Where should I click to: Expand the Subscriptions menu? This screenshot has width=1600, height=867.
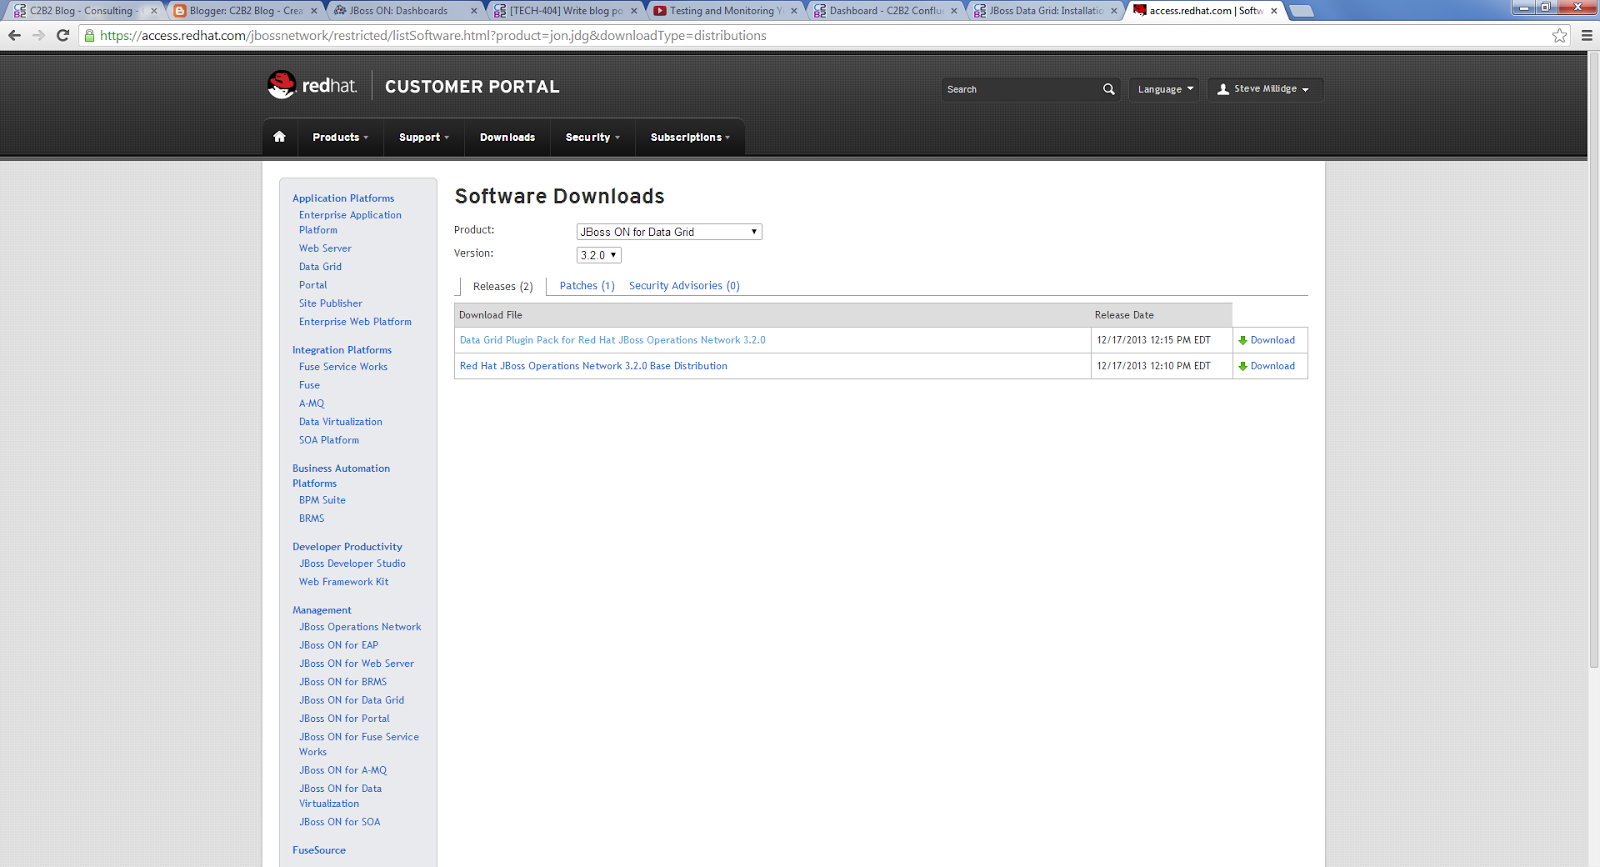[690, 137]
